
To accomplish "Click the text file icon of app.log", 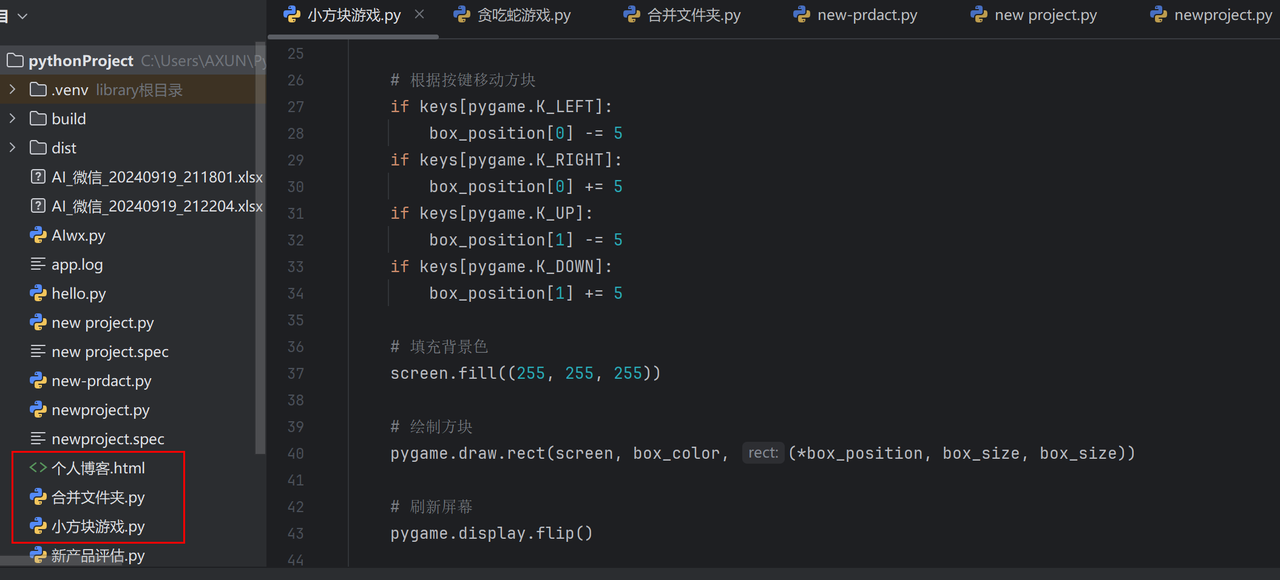I will point(38,265).
